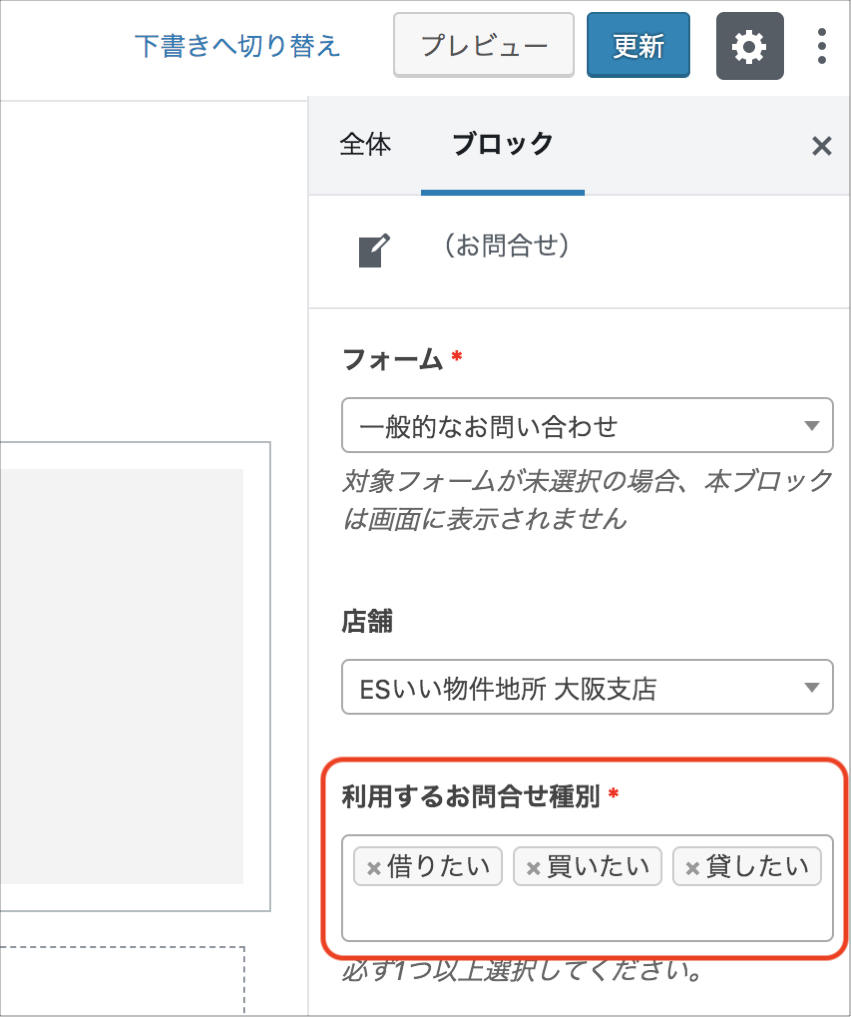Screen dimensions: 851x1017
Task: Click the blue 更新 button
Action: point(638,46)
